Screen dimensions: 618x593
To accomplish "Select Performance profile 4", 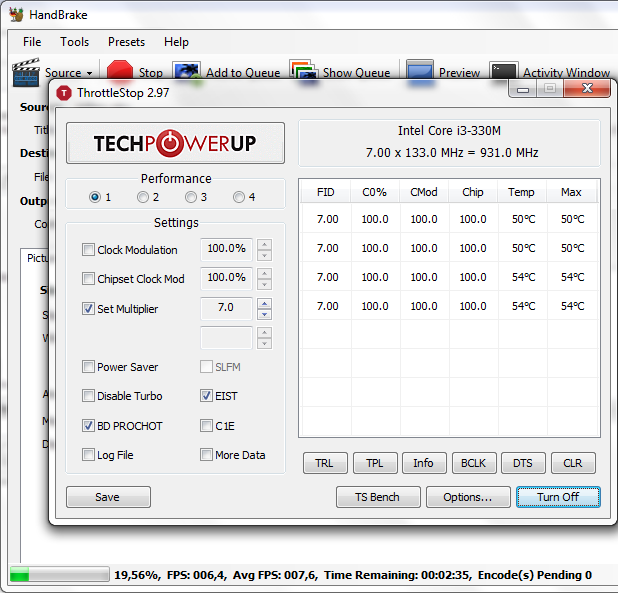I will pyautogui.click(x=239, y=197).
